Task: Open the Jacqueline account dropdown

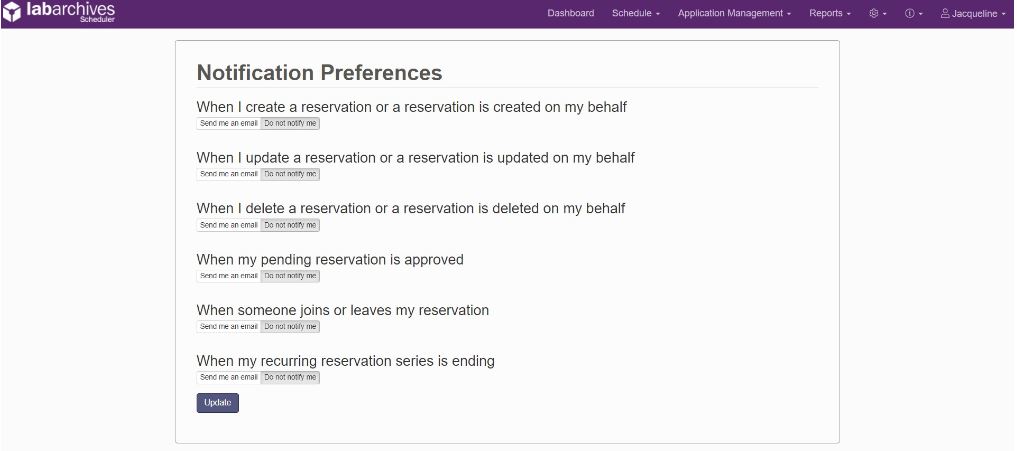Action: click(973, 13)
